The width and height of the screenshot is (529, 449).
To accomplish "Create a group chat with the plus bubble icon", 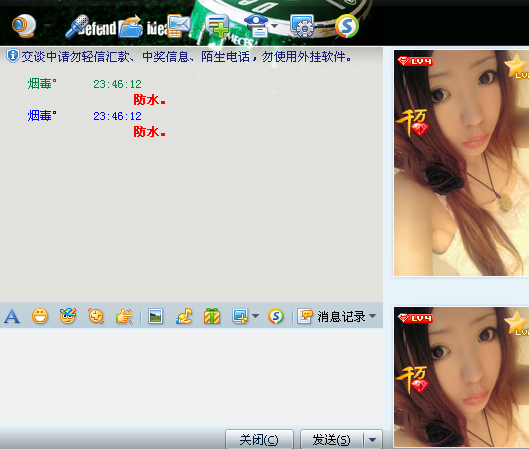I will tap(218, 26).
